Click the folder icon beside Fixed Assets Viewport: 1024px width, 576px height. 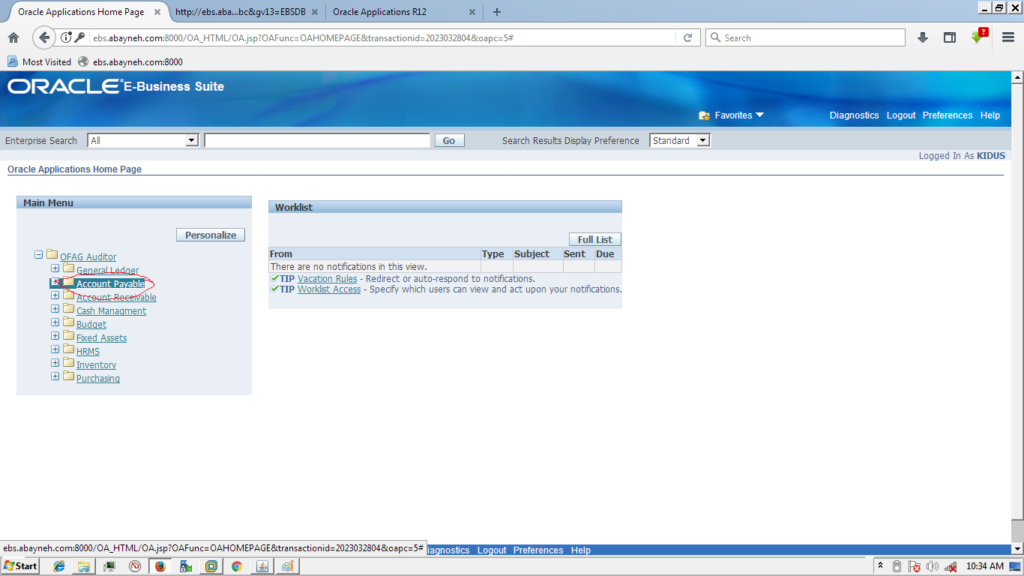(69, 336)
